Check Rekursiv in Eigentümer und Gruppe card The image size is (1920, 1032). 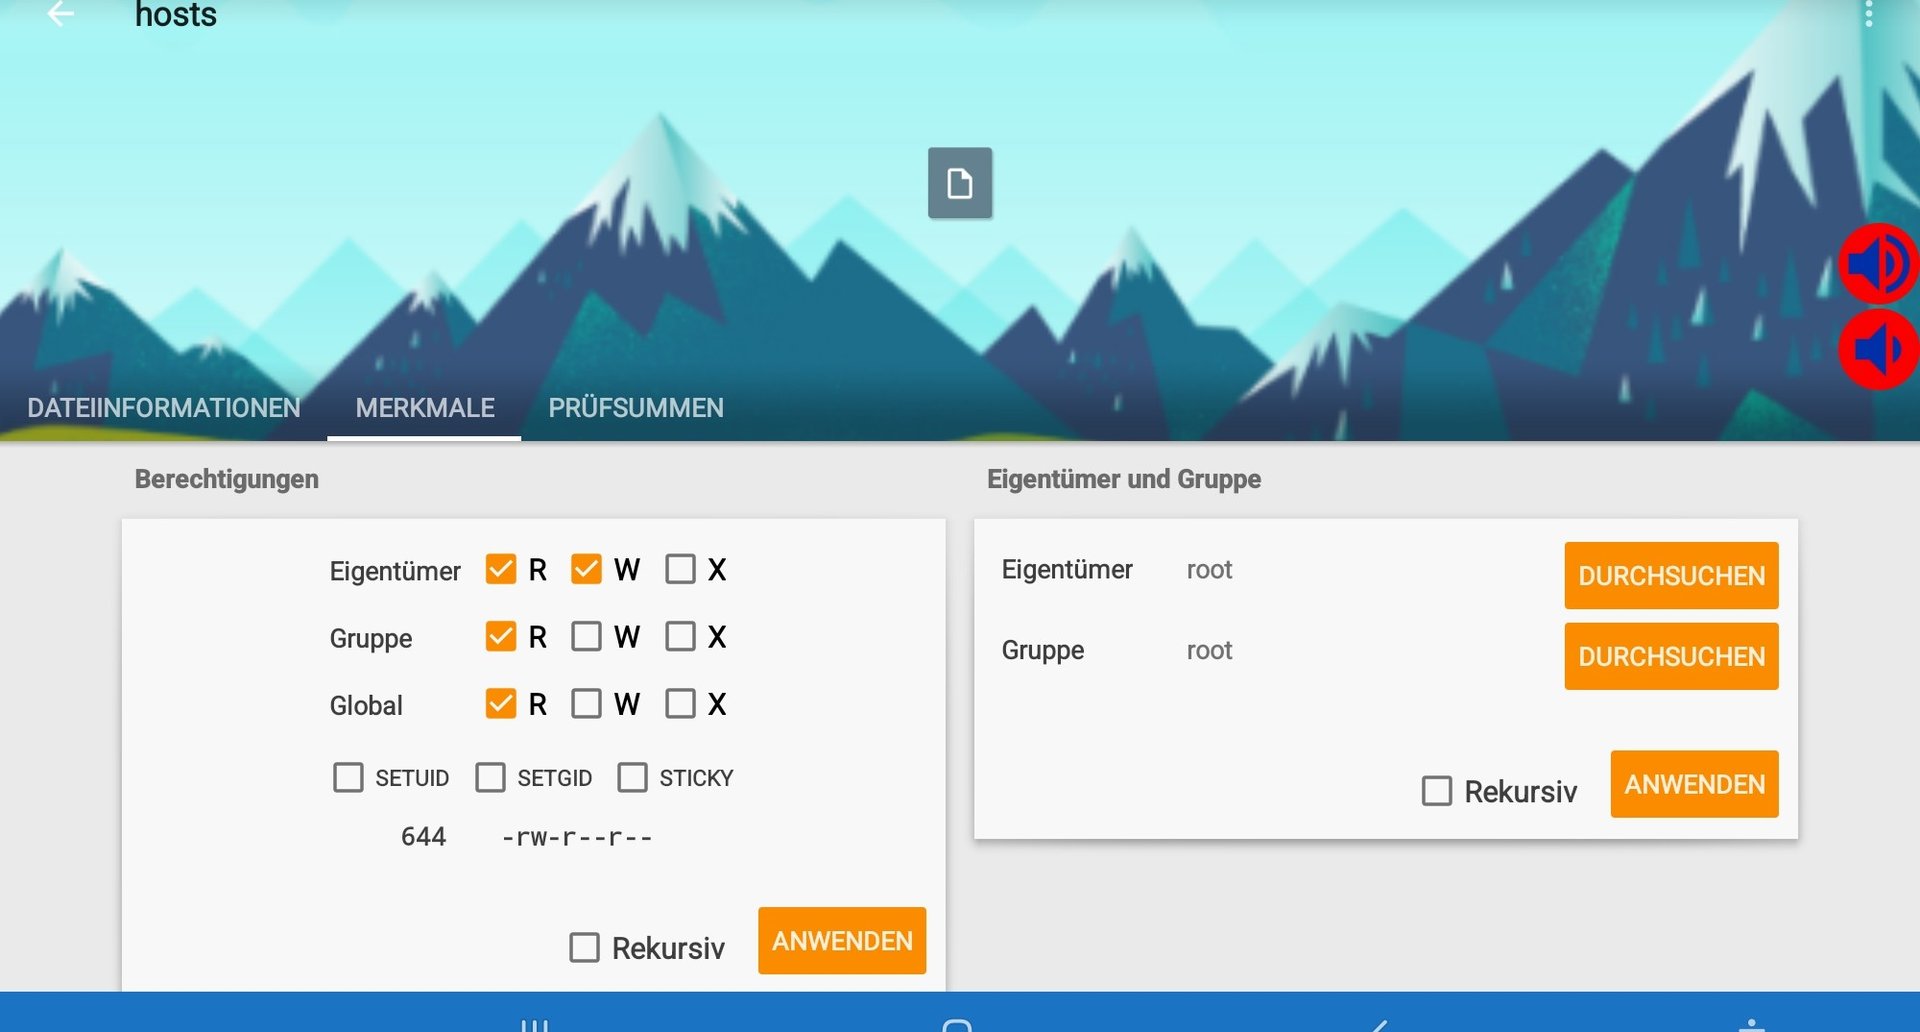[1437, 791]
